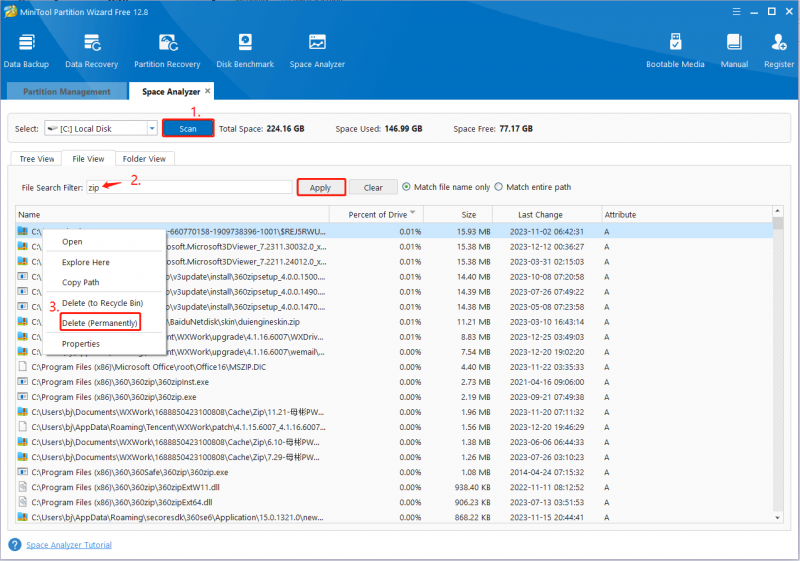Switch to Tree View tab
Image resolution: width=800 pixels, height=561 pixels.
(37, 159)
